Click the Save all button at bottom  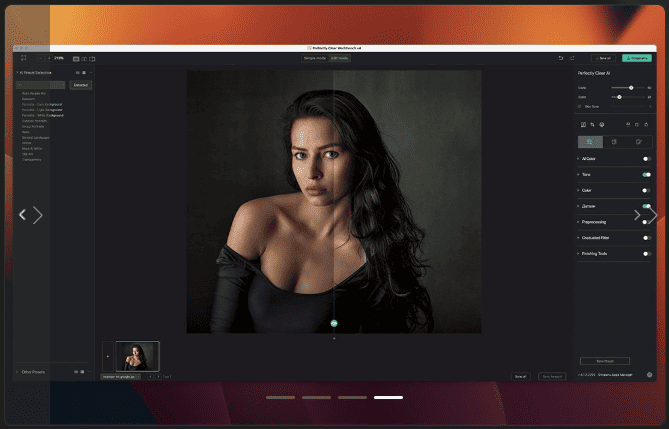(x=521, y=376)
